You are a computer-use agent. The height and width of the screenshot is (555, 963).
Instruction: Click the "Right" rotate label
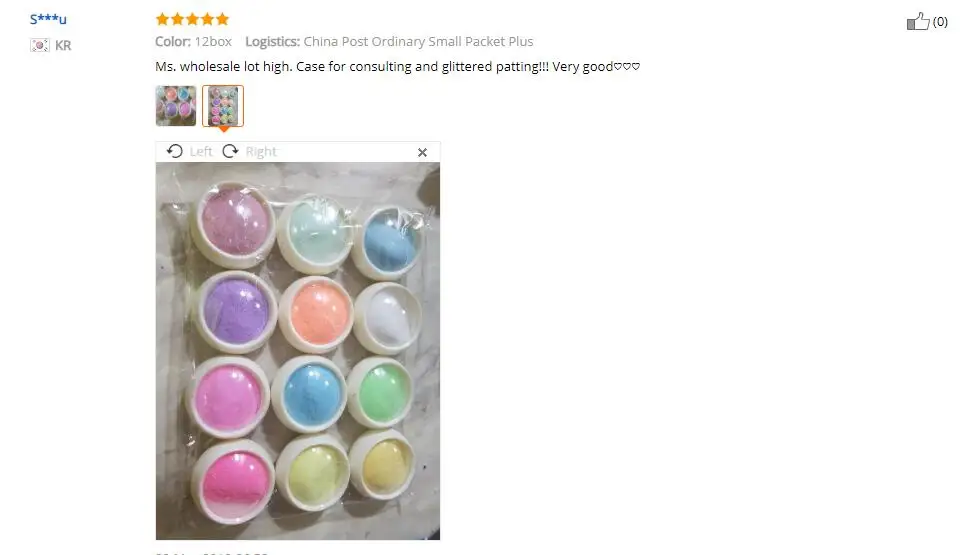pos(261,152)
